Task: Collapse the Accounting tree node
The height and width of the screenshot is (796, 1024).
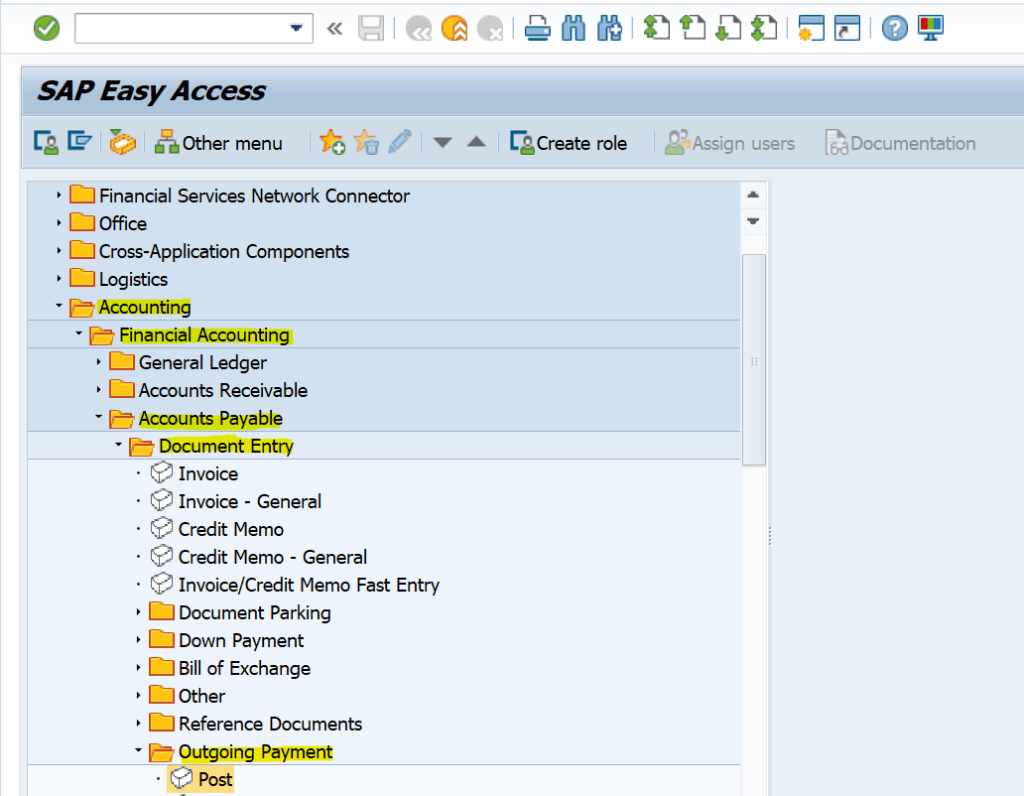Action: (x=59, y=307)
